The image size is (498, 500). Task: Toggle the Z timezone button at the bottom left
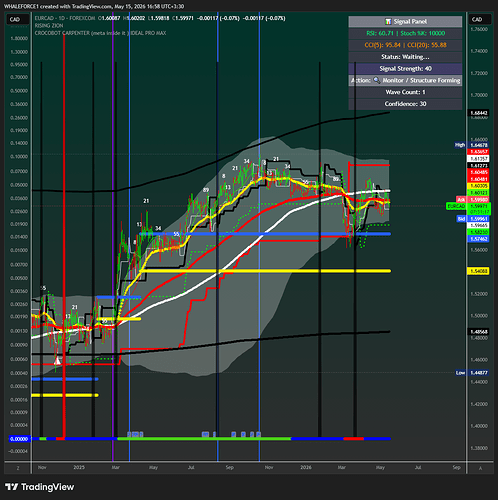click(x=18, y=468)
